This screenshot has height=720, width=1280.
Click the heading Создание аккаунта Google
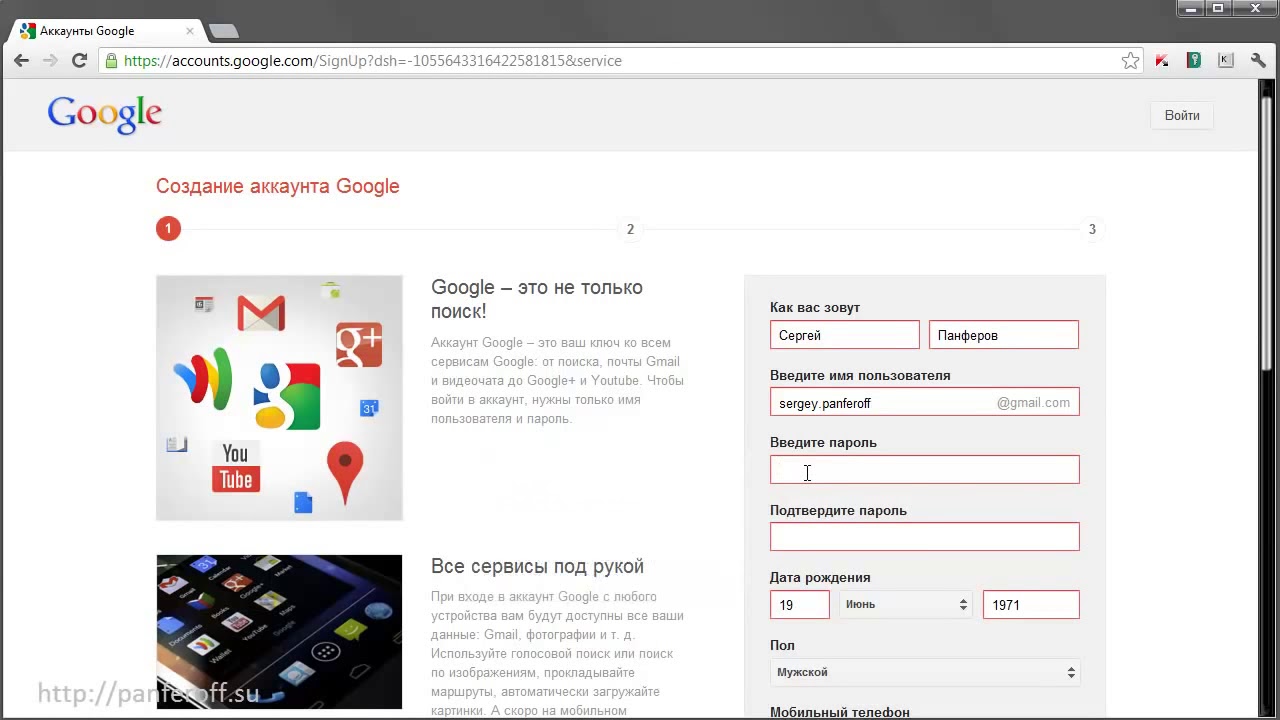[x=278, y=186]
